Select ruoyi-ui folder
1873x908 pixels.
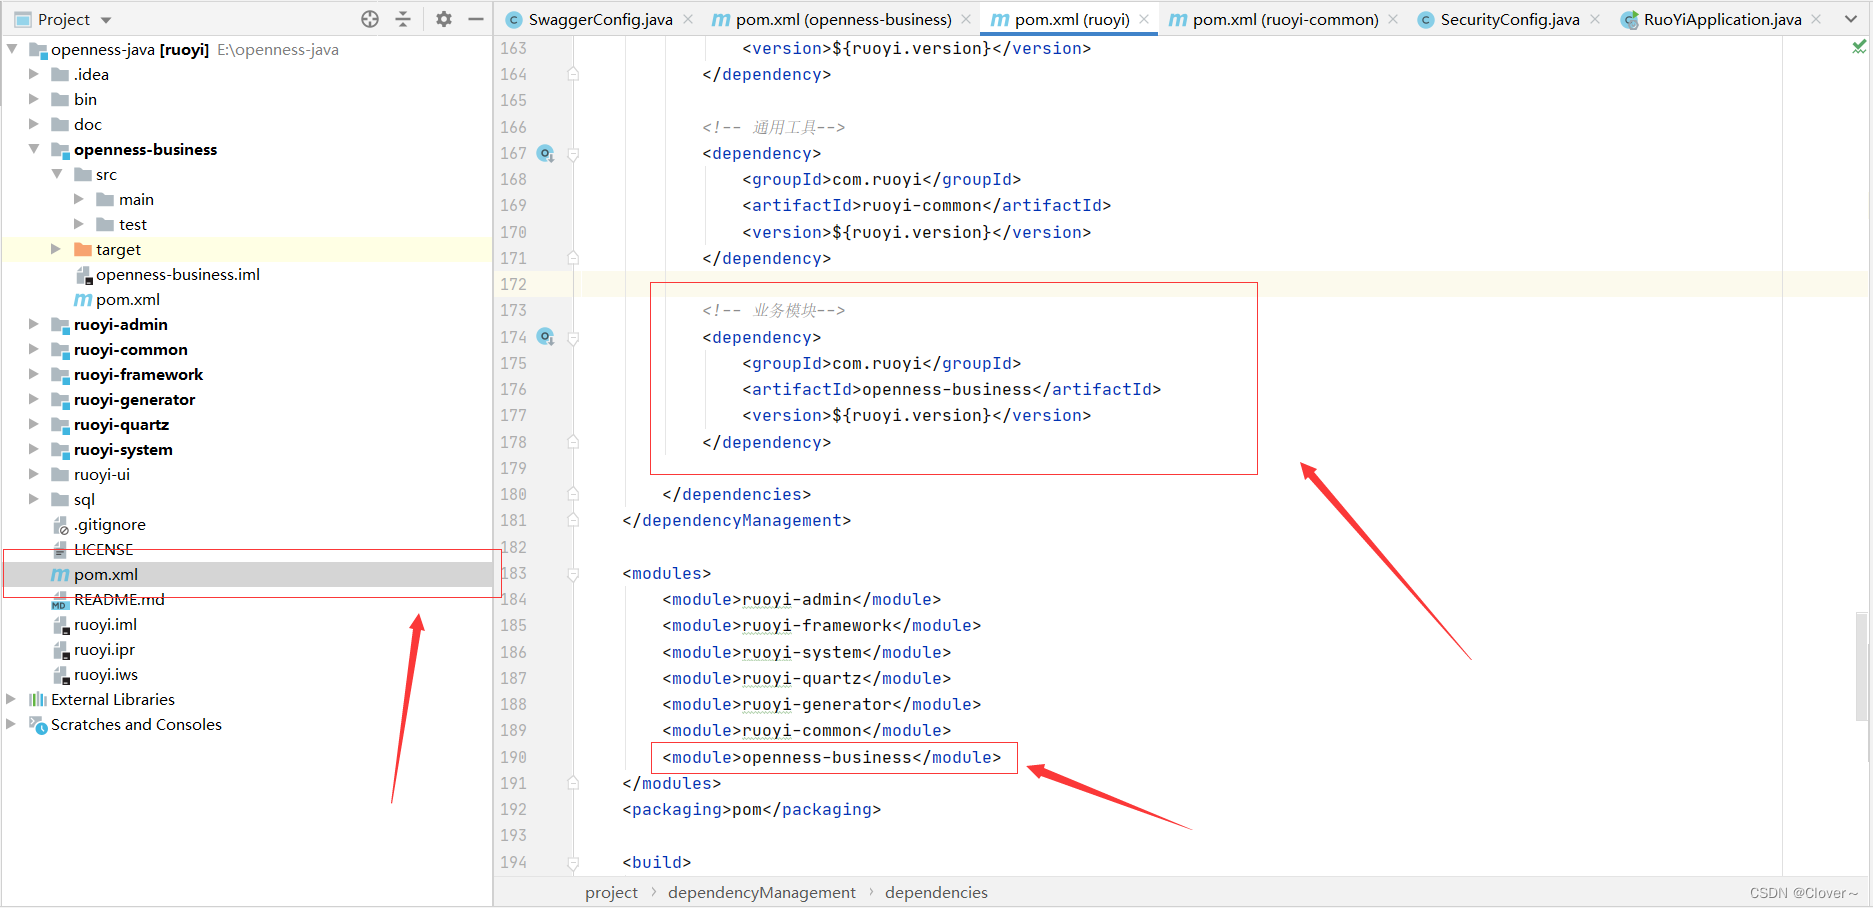pyautogui.click(x=102, y=474)
